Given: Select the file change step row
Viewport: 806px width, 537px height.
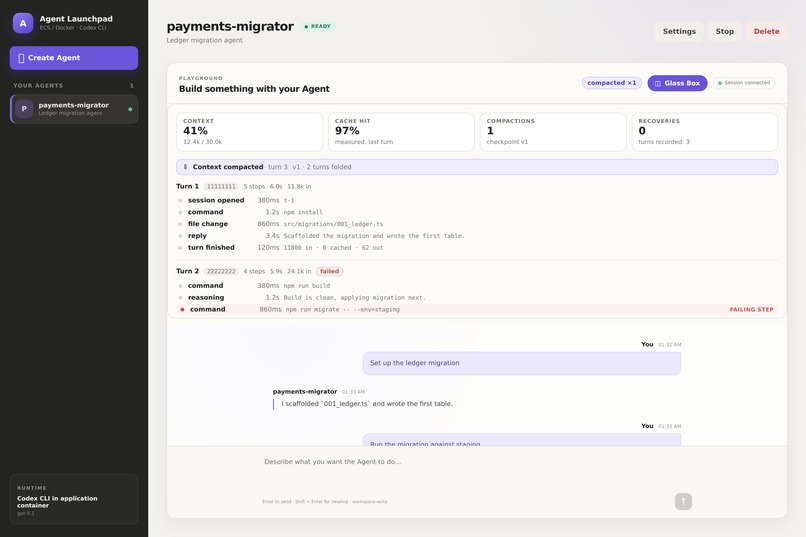Looking at the screenshot, I should coord(477,224).
